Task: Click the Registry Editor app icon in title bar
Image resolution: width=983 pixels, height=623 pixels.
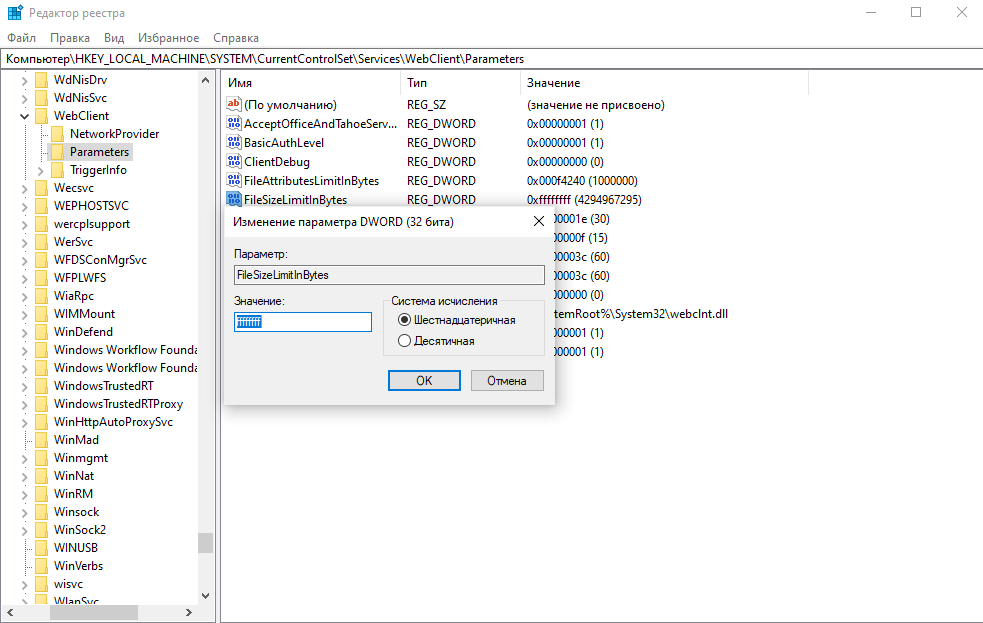Action: click(x=15, y=13)
